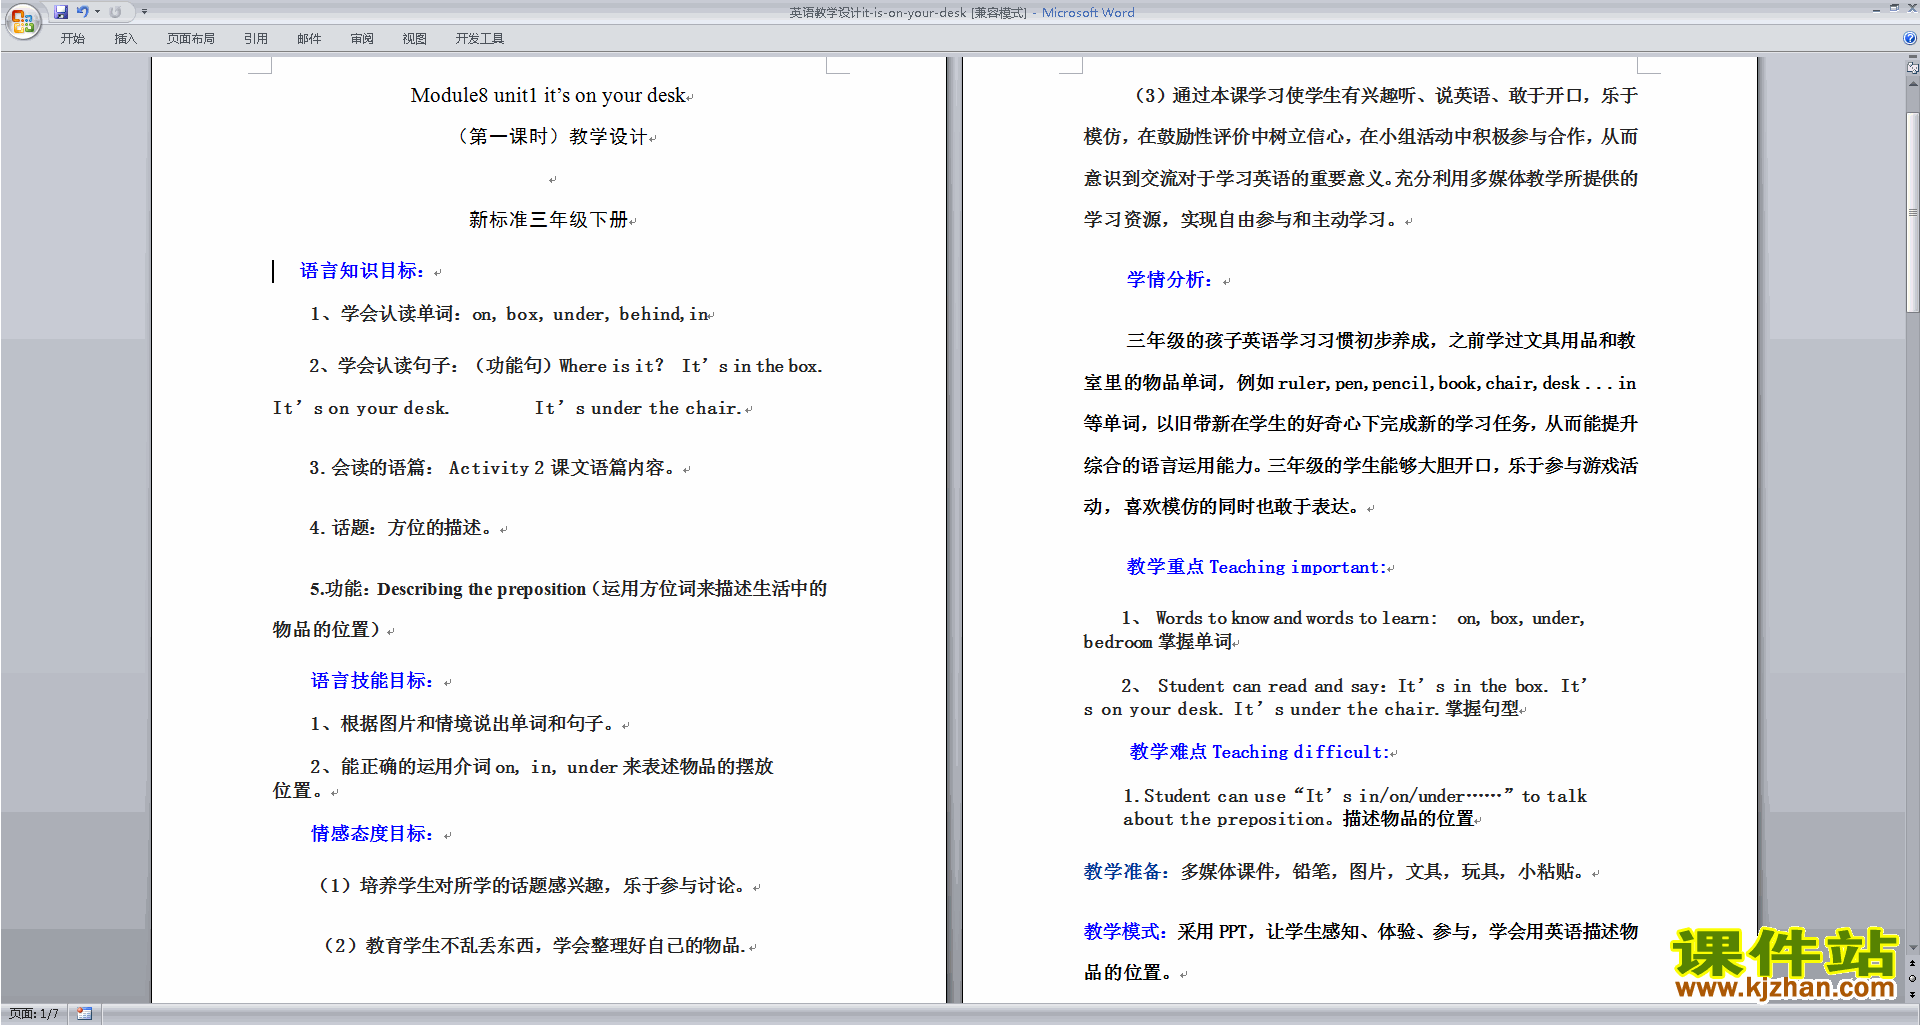Click the vertical scrollbar thumb

click(1912, 212)
